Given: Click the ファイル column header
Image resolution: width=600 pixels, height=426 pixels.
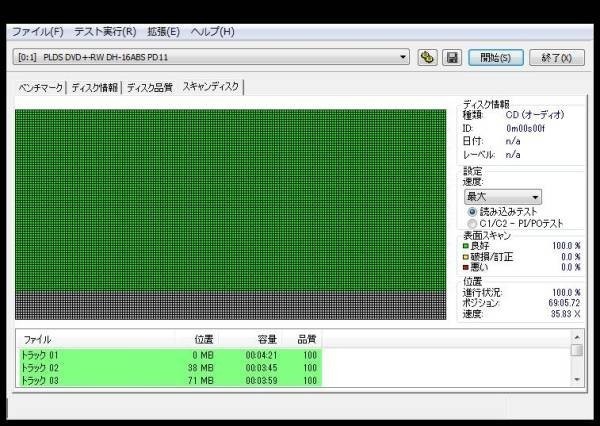Looking at the screenshot, I should 96,339.
